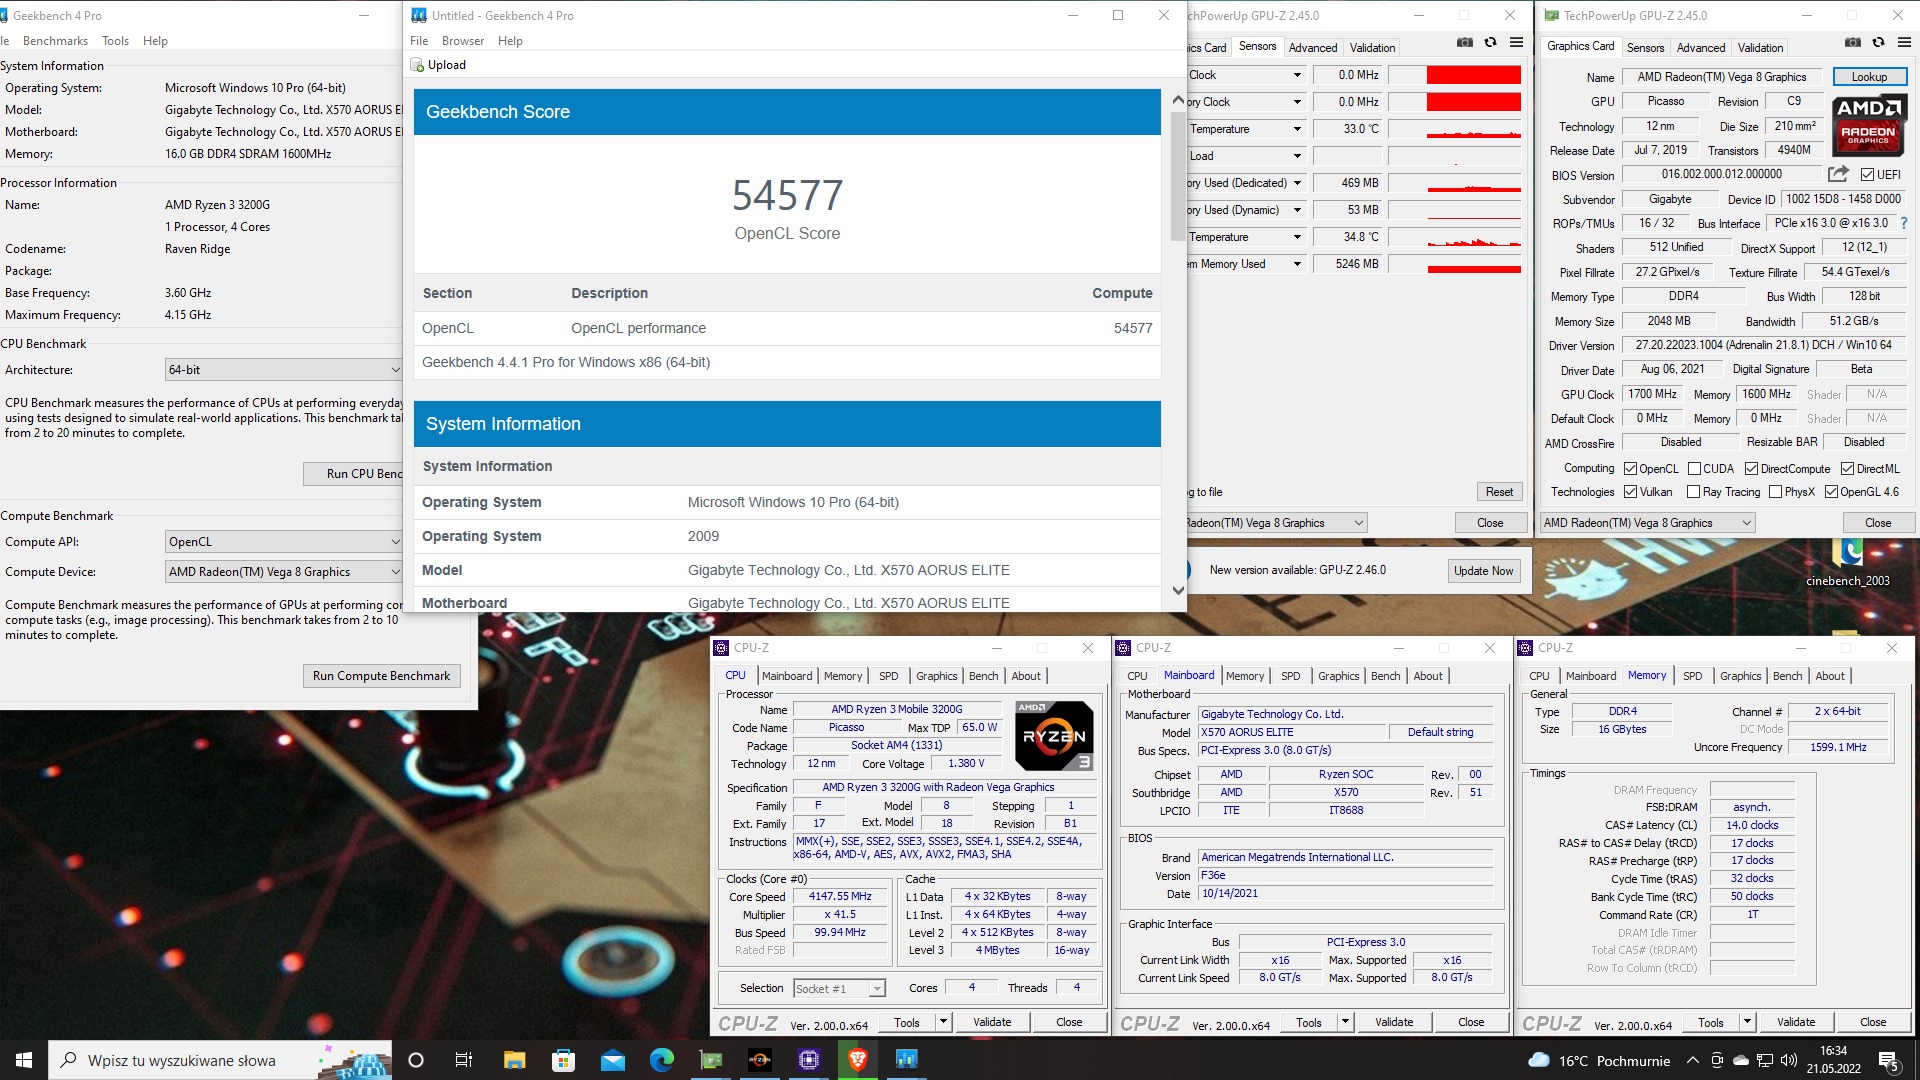Switch to Advanced tab in GPU-Z Graphics Card window
This screenshot has width=1920, height=1080.
(x=1701, y=48)
